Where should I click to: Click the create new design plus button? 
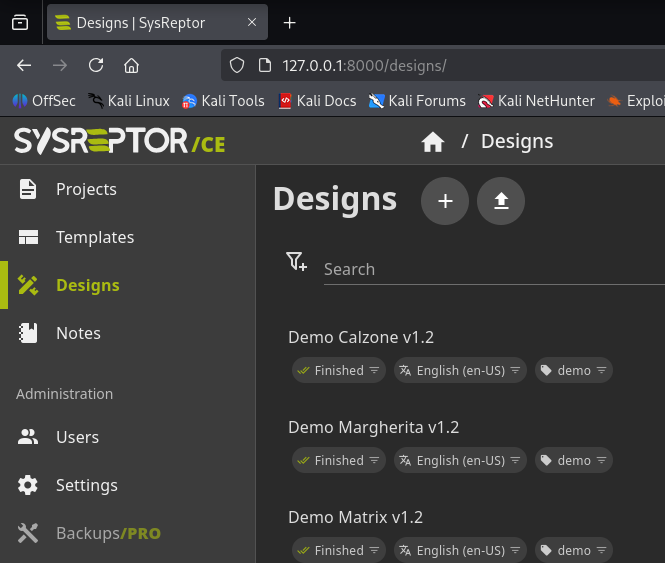(x=445, y=201)
